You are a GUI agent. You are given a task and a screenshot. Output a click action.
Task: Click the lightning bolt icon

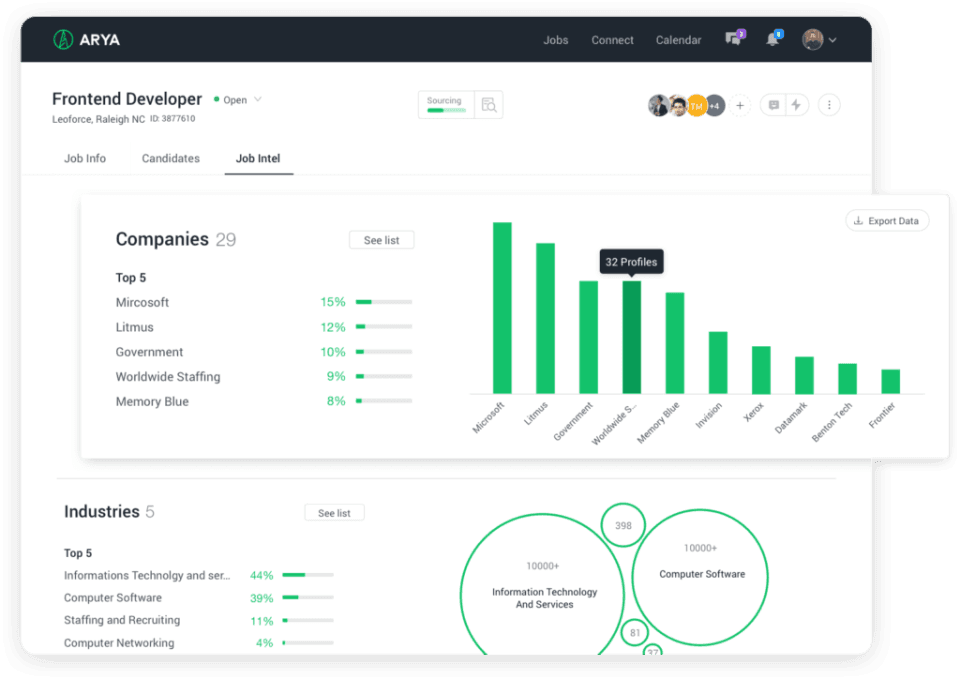click(796, 105)
